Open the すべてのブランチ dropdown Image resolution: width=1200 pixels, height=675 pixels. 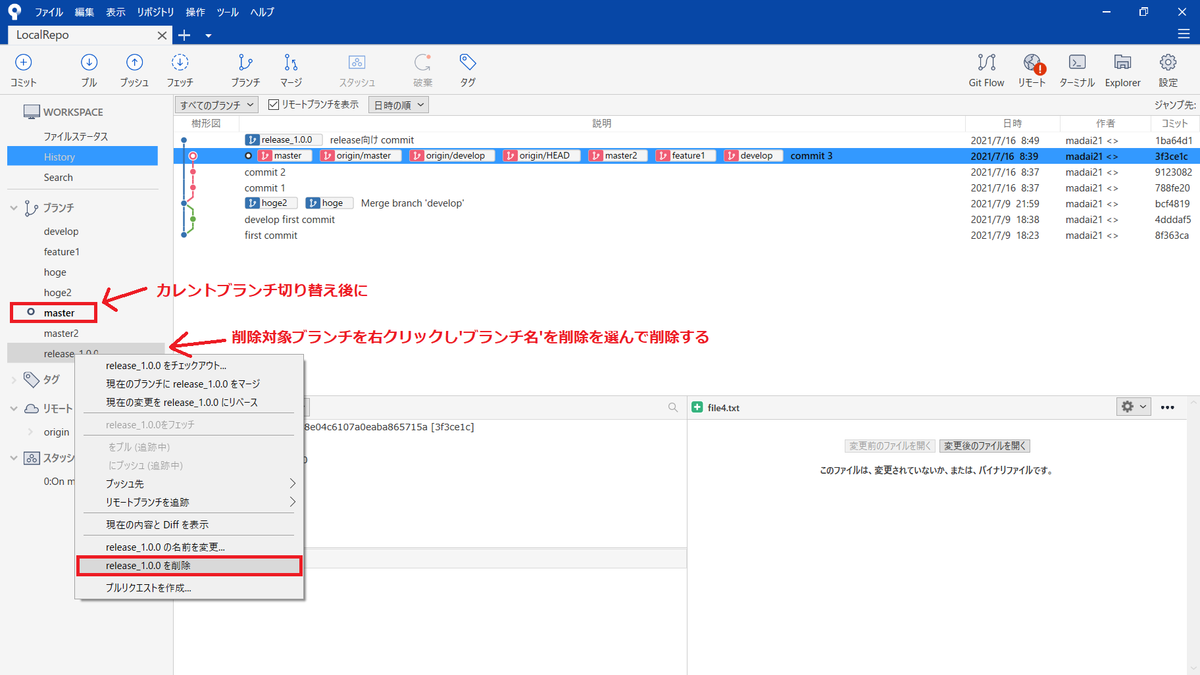tap(217, 104)
